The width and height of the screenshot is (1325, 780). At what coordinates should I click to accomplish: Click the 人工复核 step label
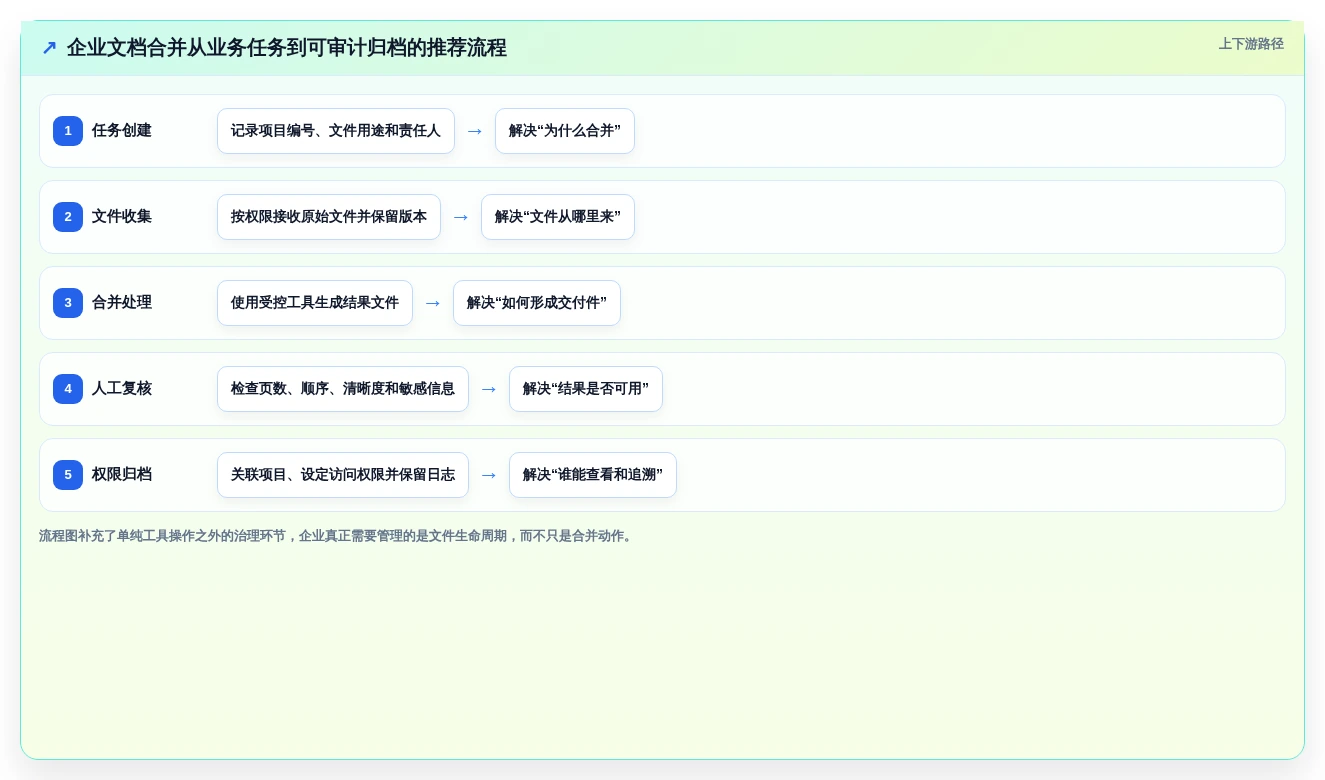tap(122, 389)
